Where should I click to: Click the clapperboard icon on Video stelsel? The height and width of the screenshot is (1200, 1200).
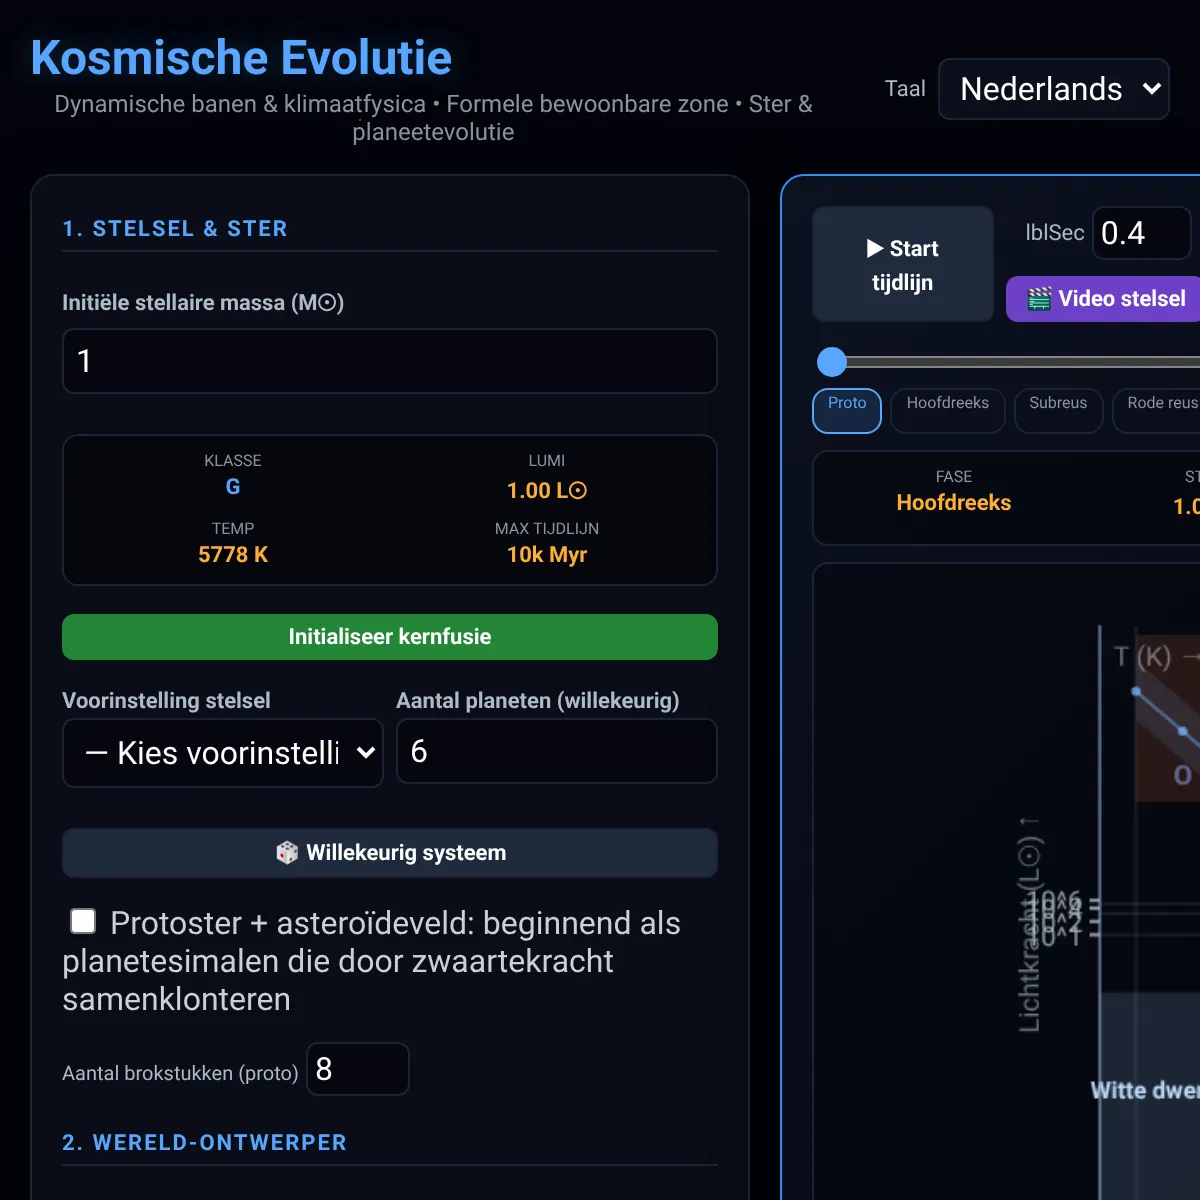(x=1040, y=299)
